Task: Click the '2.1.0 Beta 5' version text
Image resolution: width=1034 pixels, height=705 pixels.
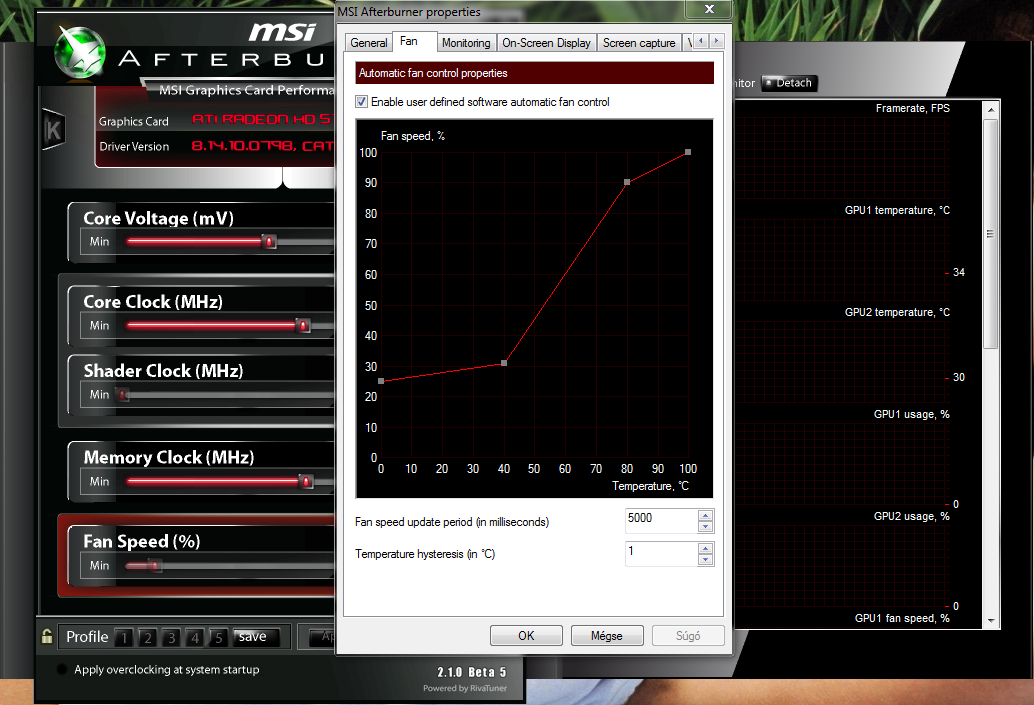Action: tap(471, 672)
